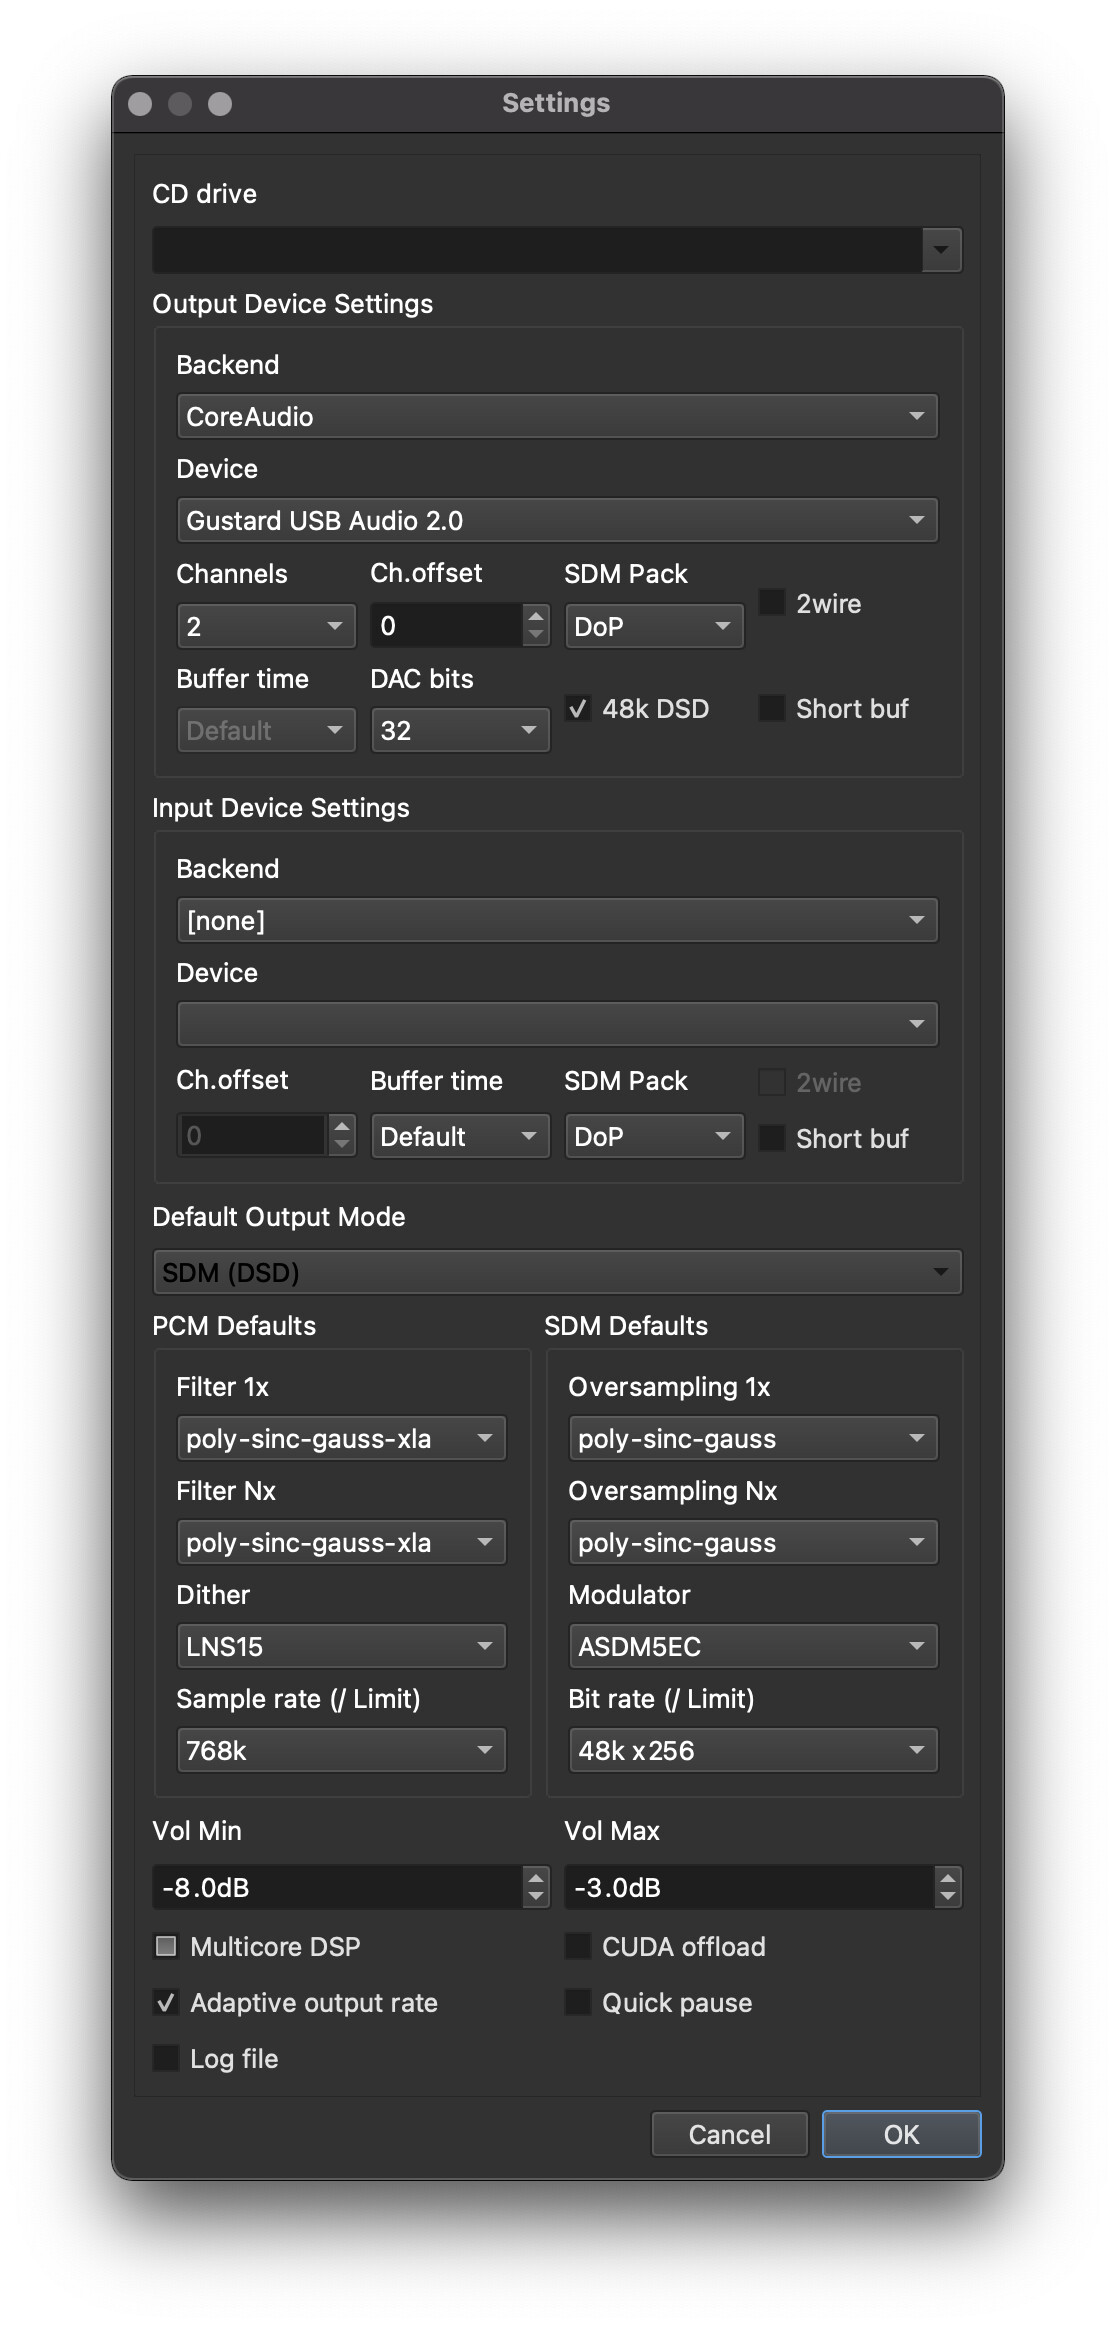Viewport: 1116px width, 2328px height.
Task: Open the Dither LNS15 dropdown
Action: [340, 1646]
